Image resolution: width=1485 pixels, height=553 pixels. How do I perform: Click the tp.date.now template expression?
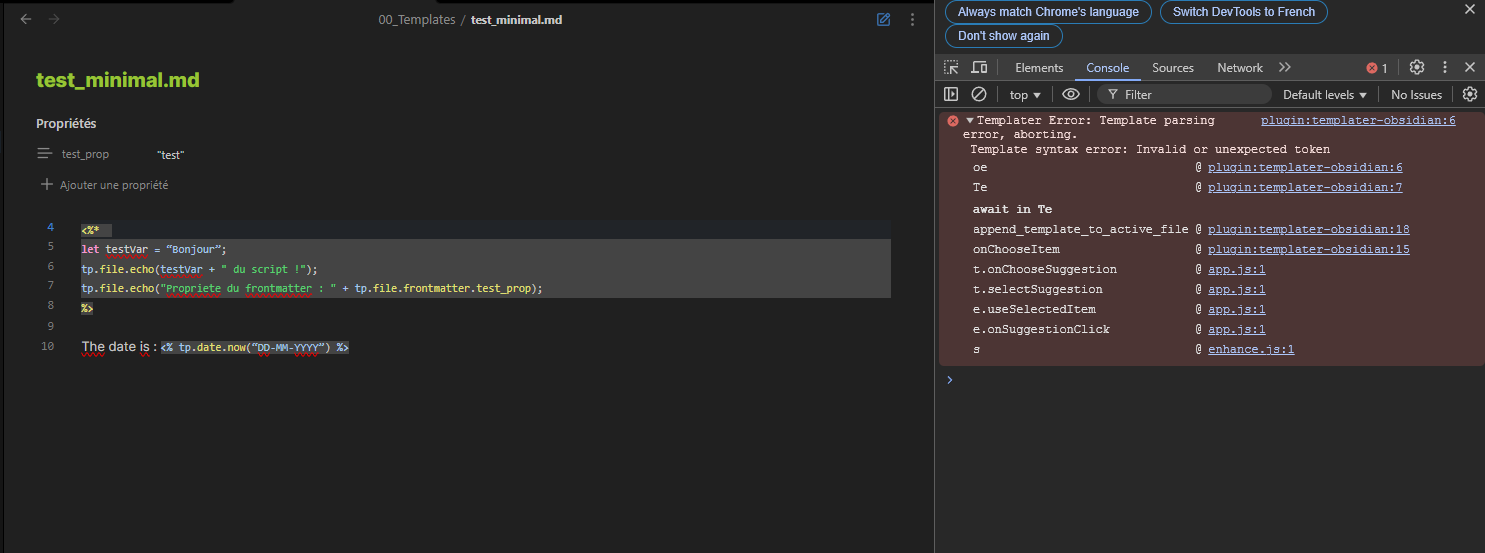point(255,348)
